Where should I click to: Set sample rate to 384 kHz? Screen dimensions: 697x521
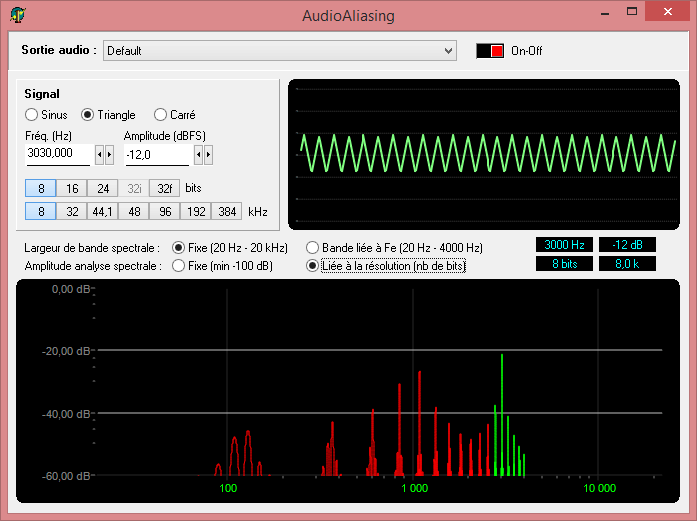point(227,211)
